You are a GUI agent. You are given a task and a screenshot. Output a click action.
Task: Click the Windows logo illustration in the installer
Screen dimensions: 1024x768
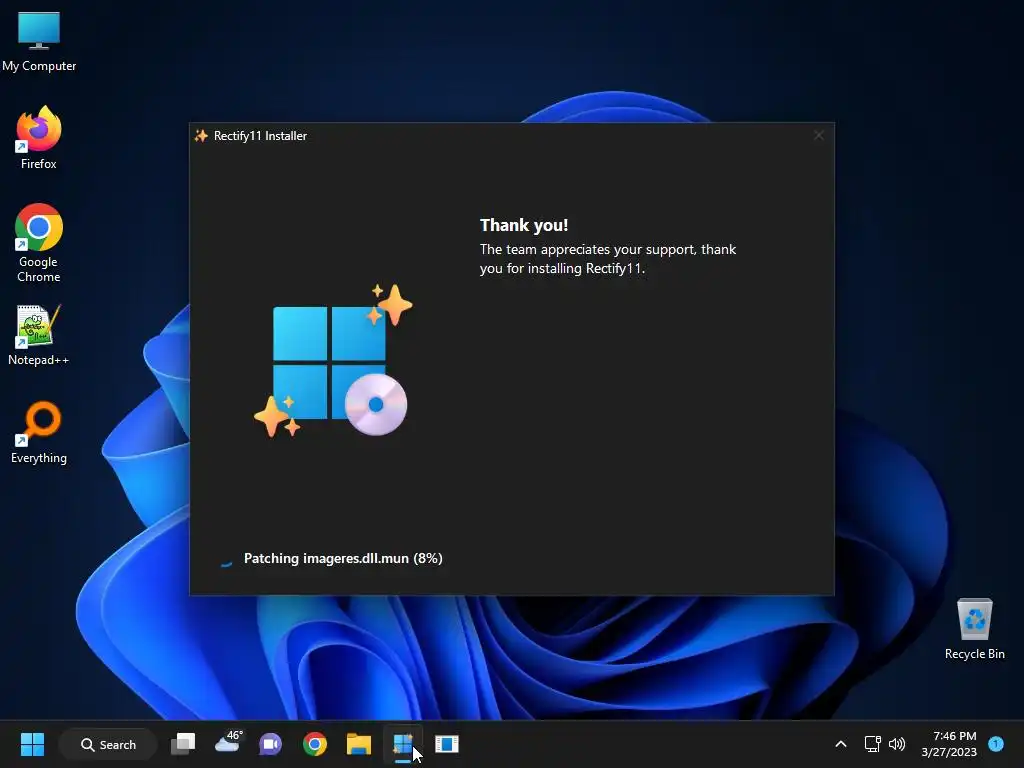coord(333,360)
